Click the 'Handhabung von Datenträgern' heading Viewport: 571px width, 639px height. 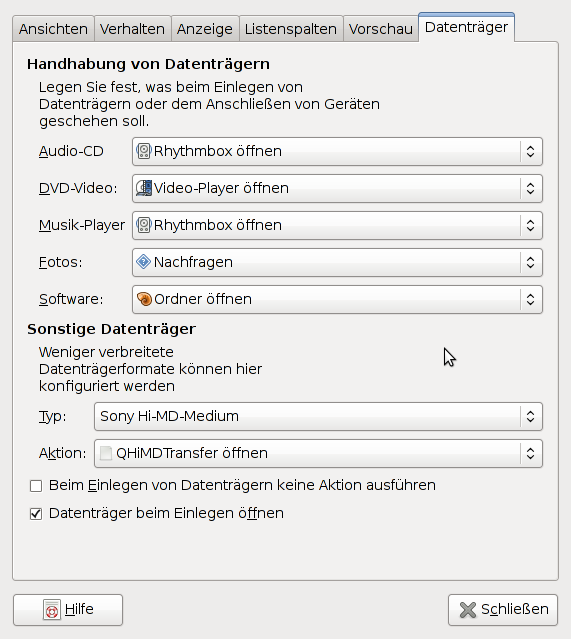pos(148,64)
